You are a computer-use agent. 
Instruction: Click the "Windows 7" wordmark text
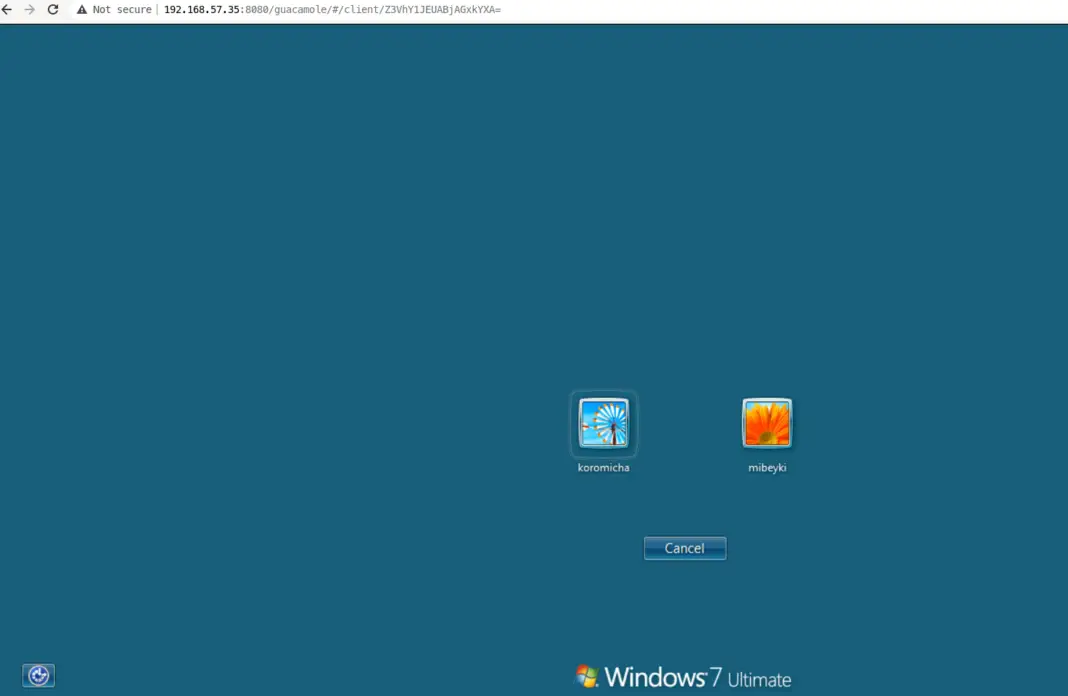pos(662,677)
